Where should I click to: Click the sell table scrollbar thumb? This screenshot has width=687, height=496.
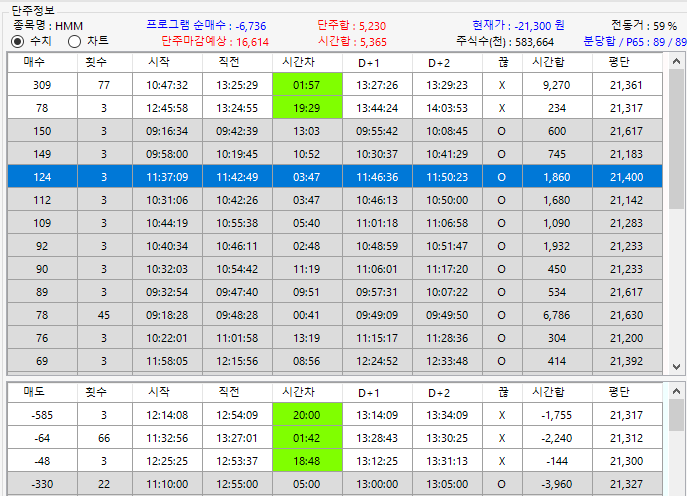(676, 415)
